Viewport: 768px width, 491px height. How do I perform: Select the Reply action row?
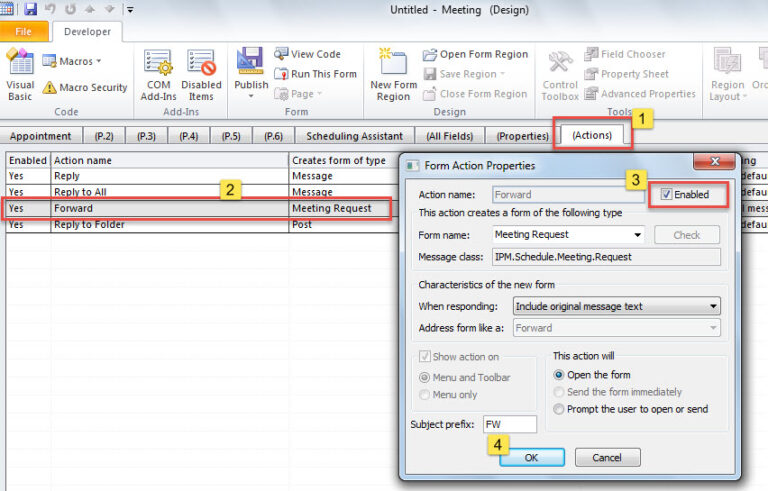pyautogui.click(x=201, y=176)
